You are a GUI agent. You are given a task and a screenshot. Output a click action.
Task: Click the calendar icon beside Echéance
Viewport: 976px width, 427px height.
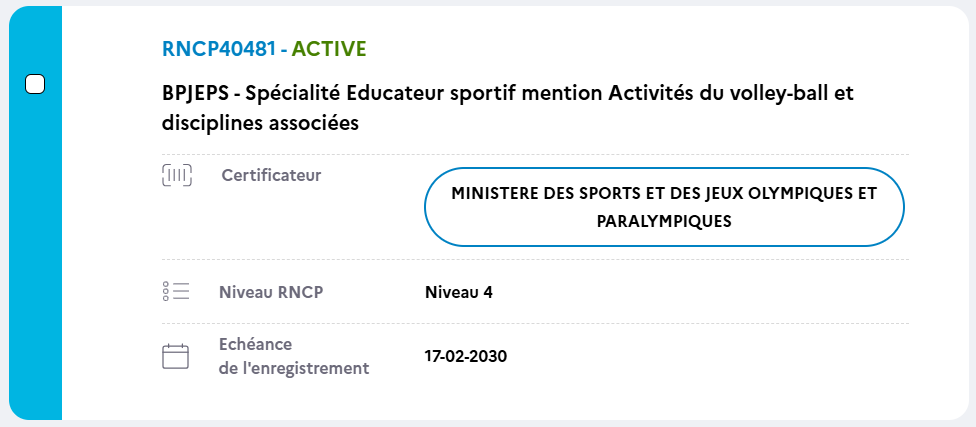click(x=176, y=356)
